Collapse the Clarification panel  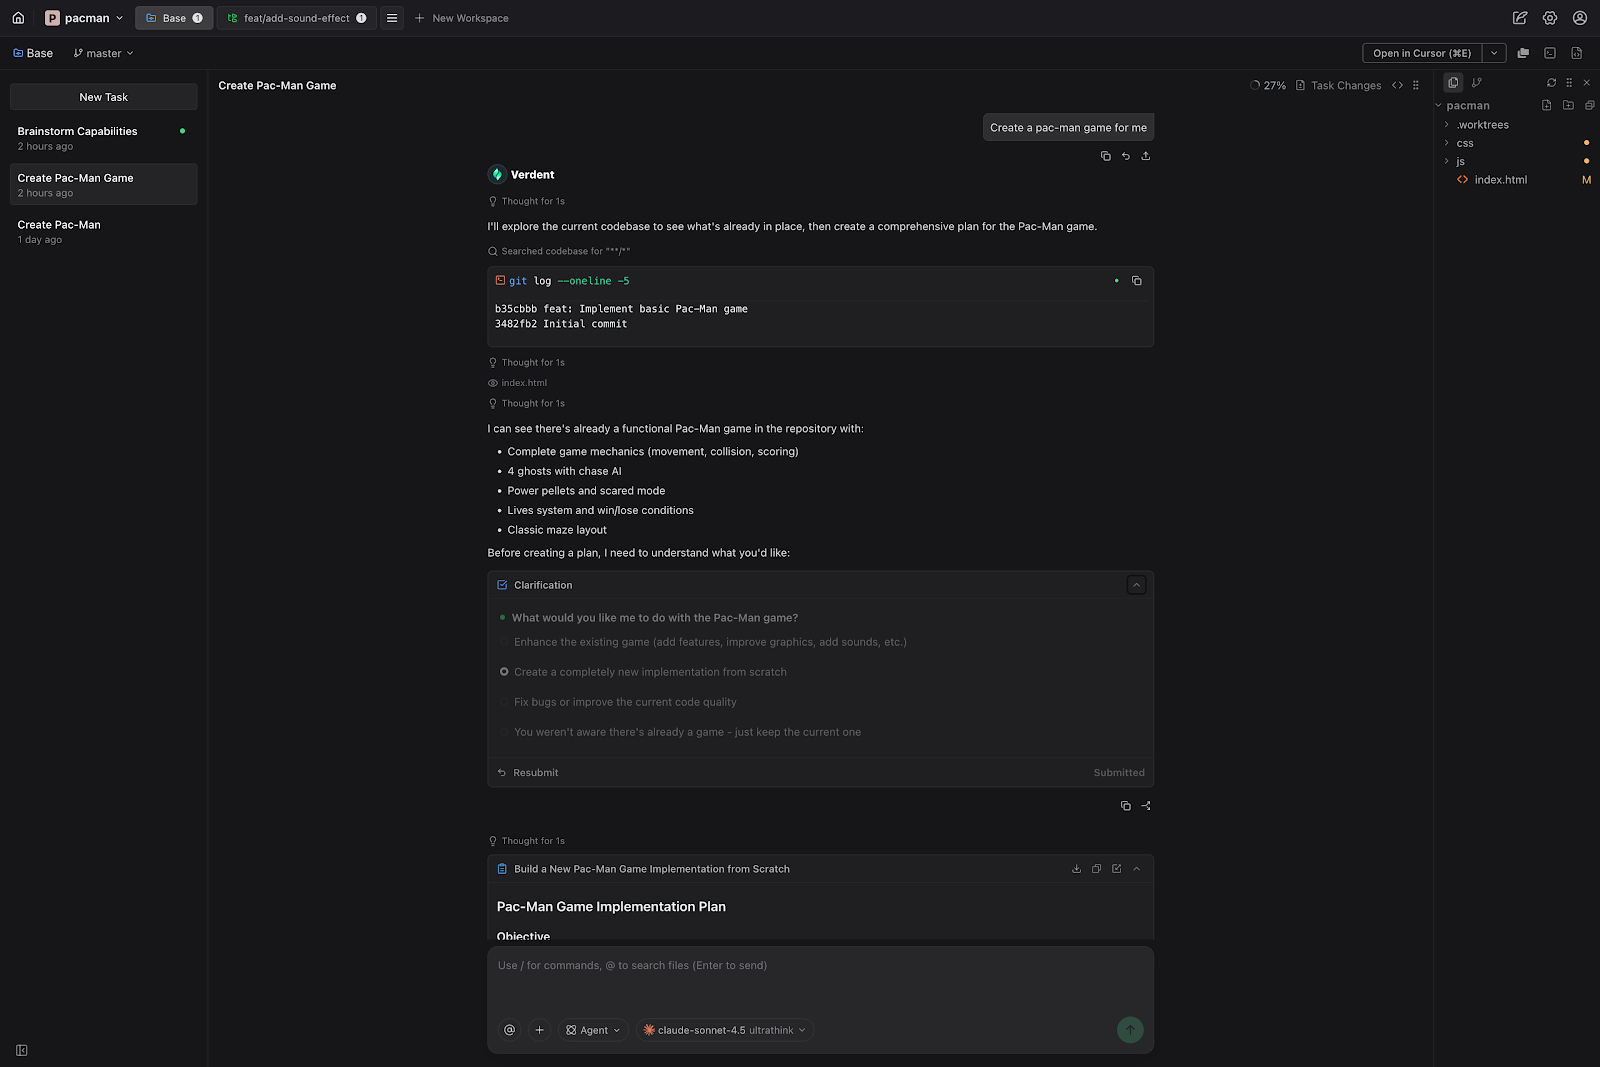coord(1136,585)
